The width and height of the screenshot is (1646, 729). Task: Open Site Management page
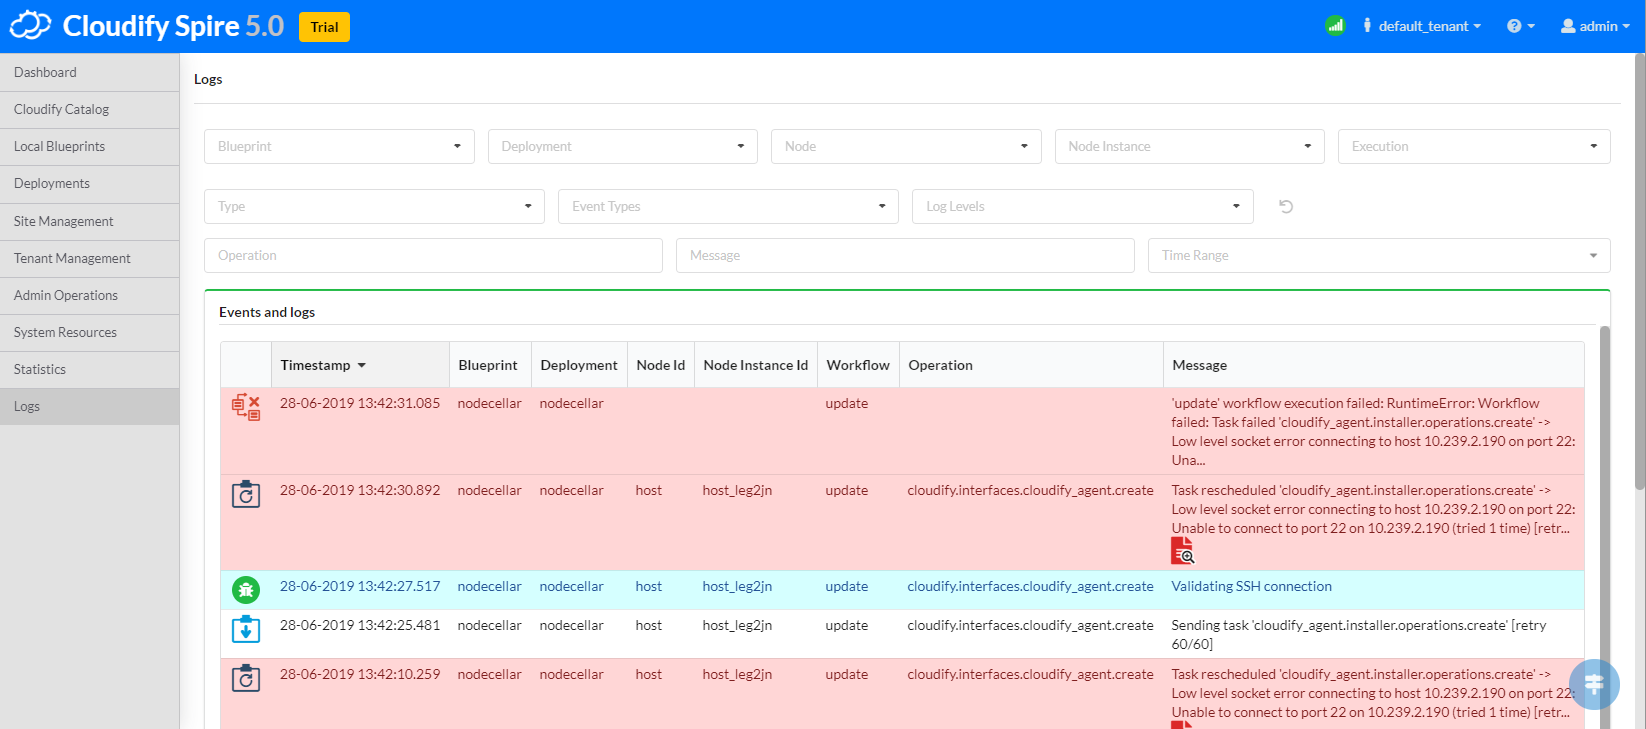click(90, 221)
